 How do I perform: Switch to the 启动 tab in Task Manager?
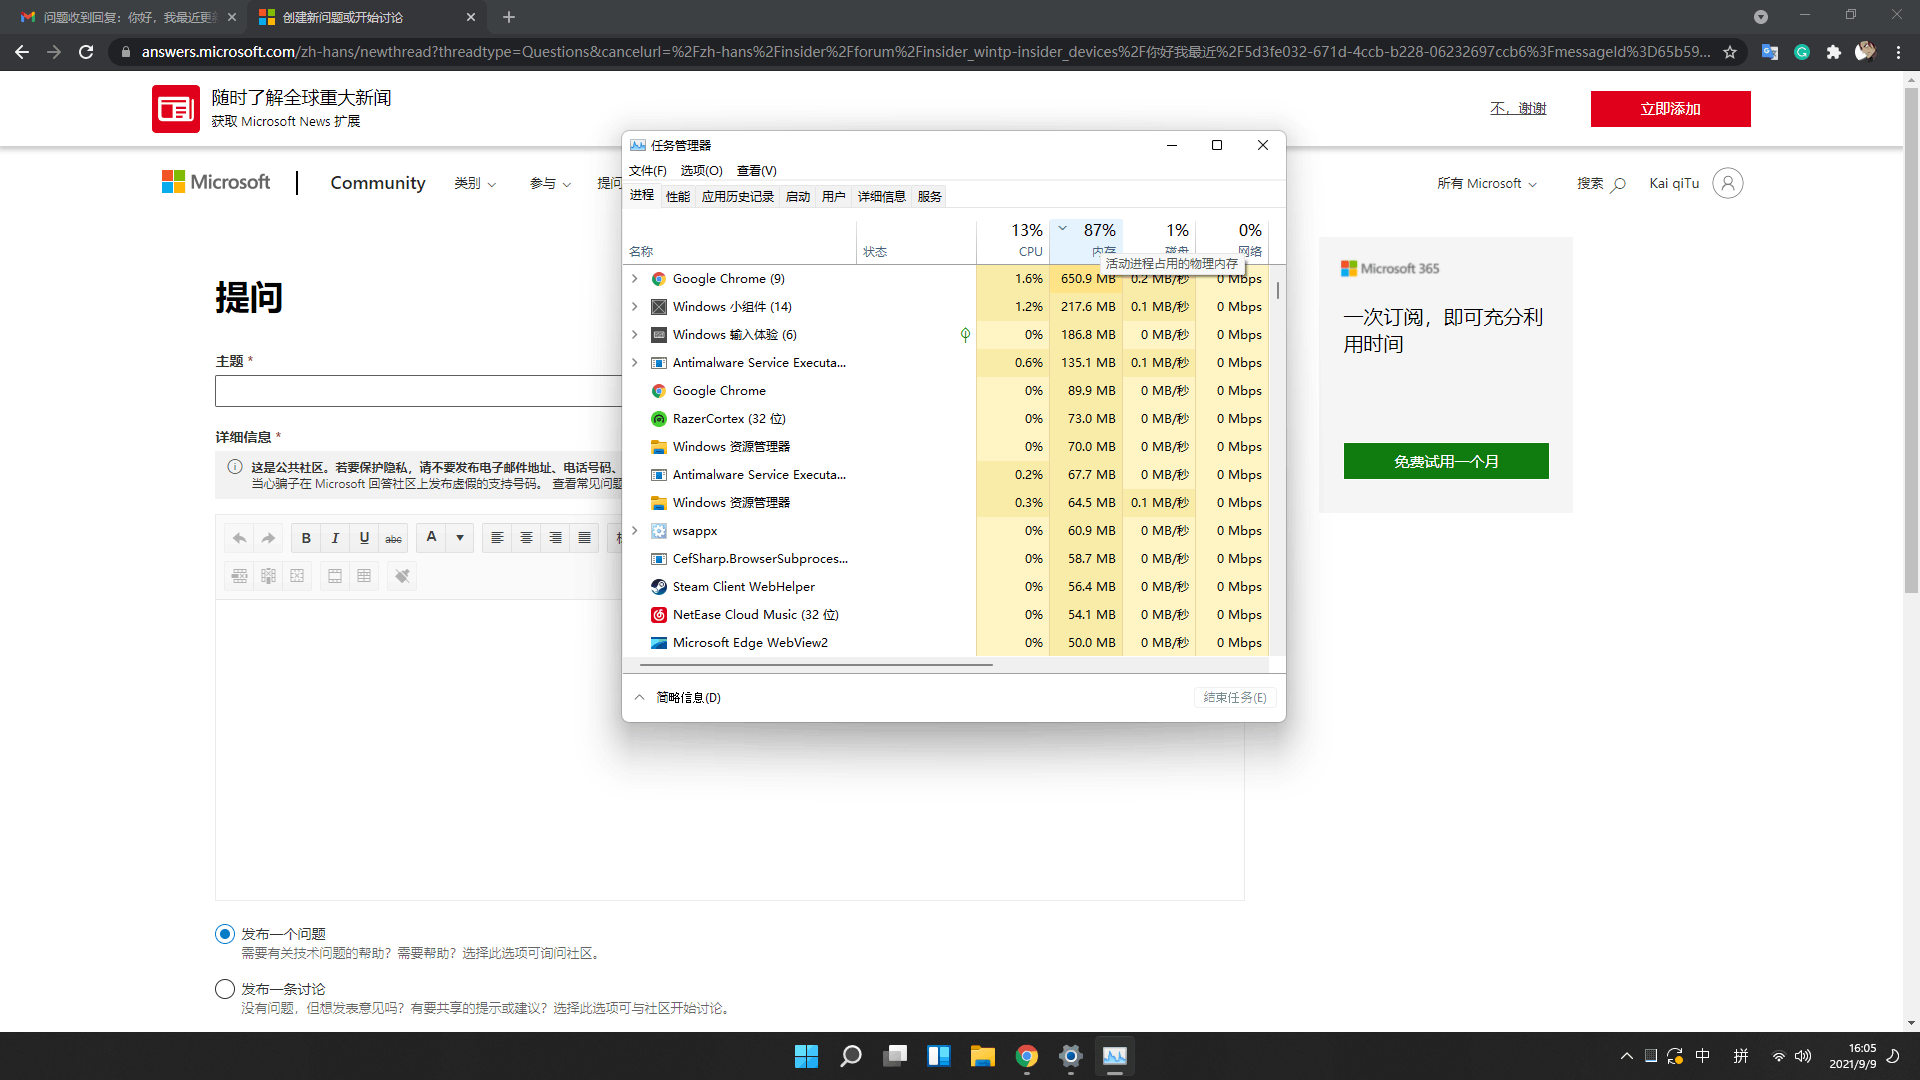[x=798, y=197]
